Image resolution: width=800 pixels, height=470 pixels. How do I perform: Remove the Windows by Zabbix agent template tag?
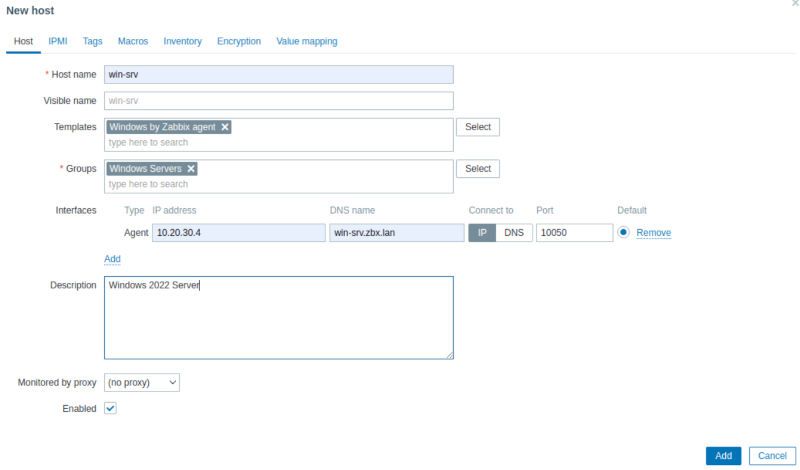(225, 127)
